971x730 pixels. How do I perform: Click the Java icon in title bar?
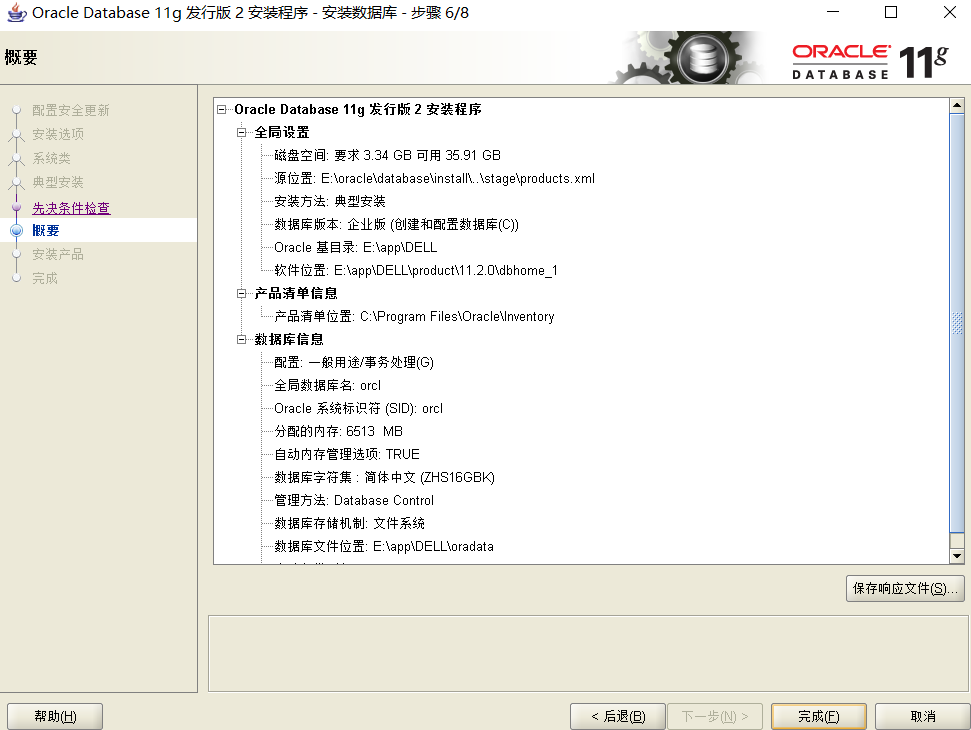(16, 13)
